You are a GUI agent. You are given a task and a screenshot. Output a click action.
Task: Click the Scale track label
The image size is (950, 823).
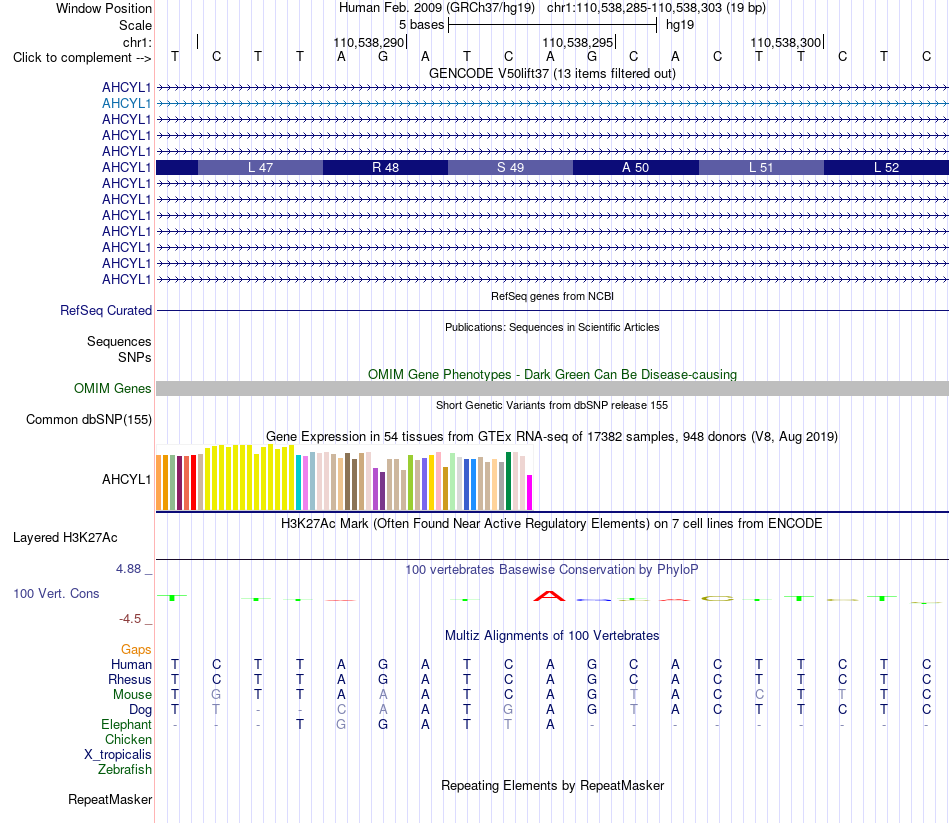tap(135, 25)
